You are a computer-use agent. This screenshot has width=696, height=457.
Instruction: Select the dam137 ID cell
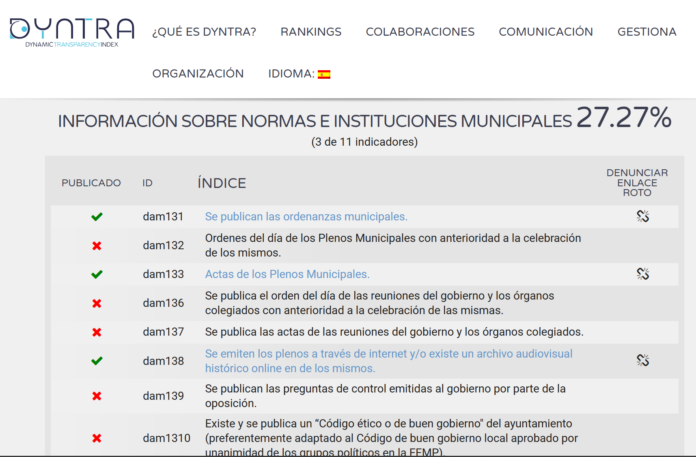coord(163,332)
